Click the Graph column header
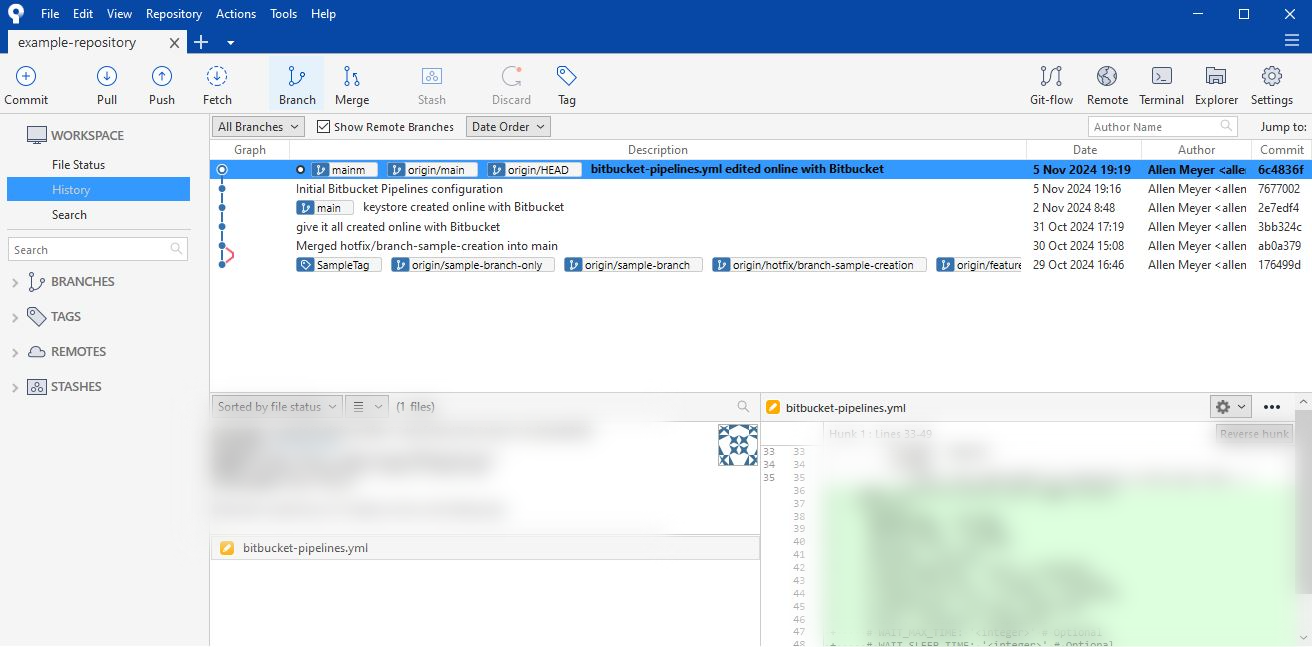 (x=250, y=150)
